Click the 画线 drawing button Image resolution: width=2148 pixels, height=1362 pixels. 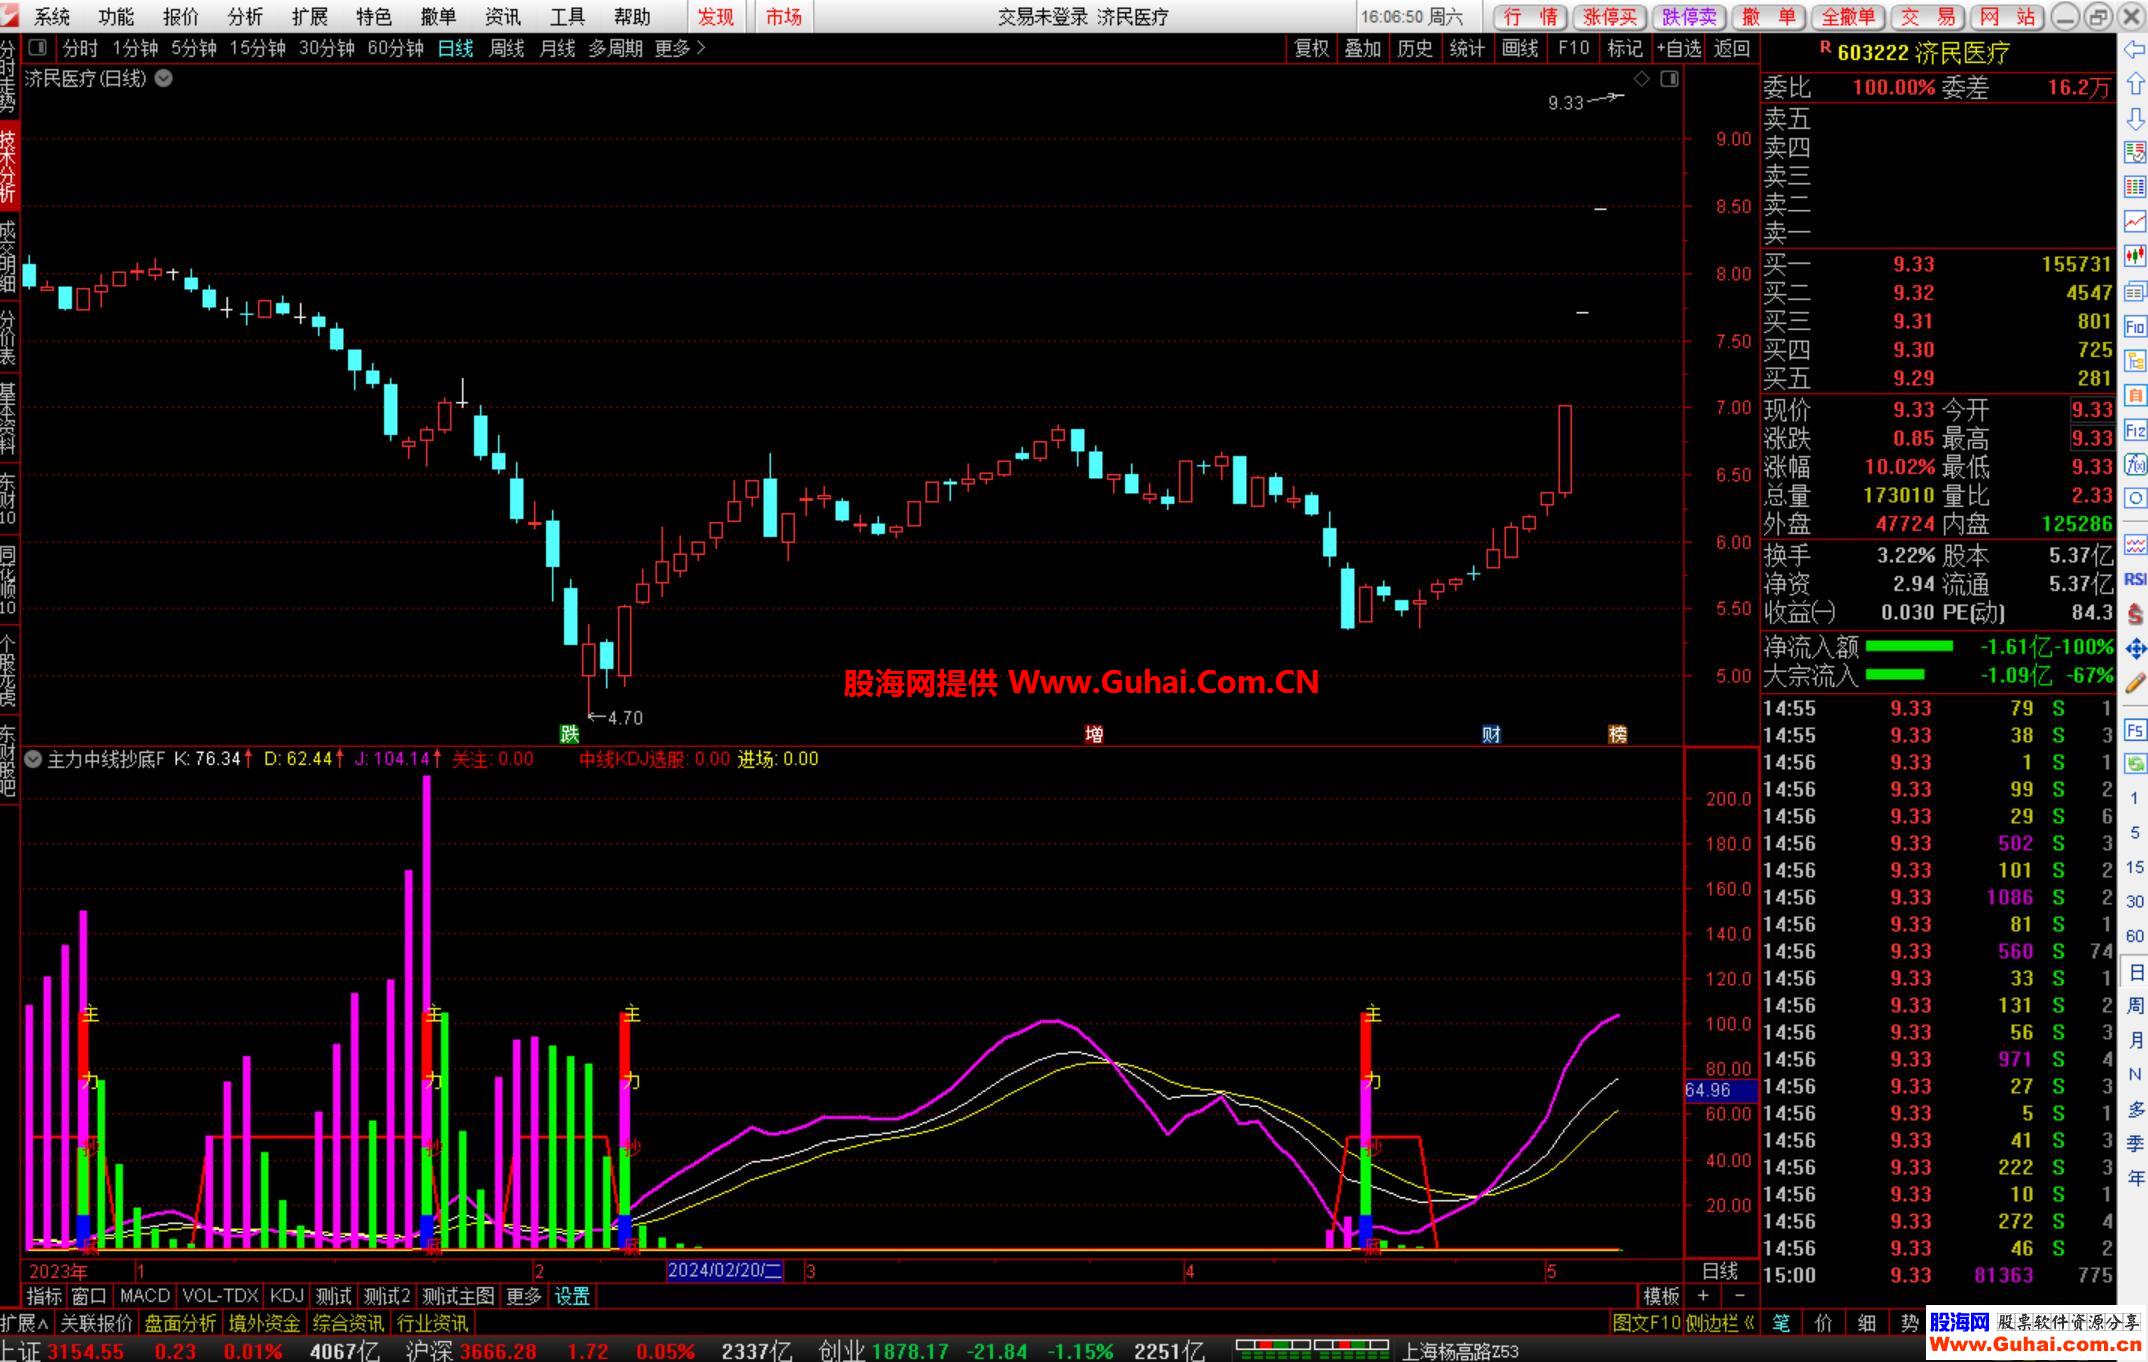(1520, 47)
